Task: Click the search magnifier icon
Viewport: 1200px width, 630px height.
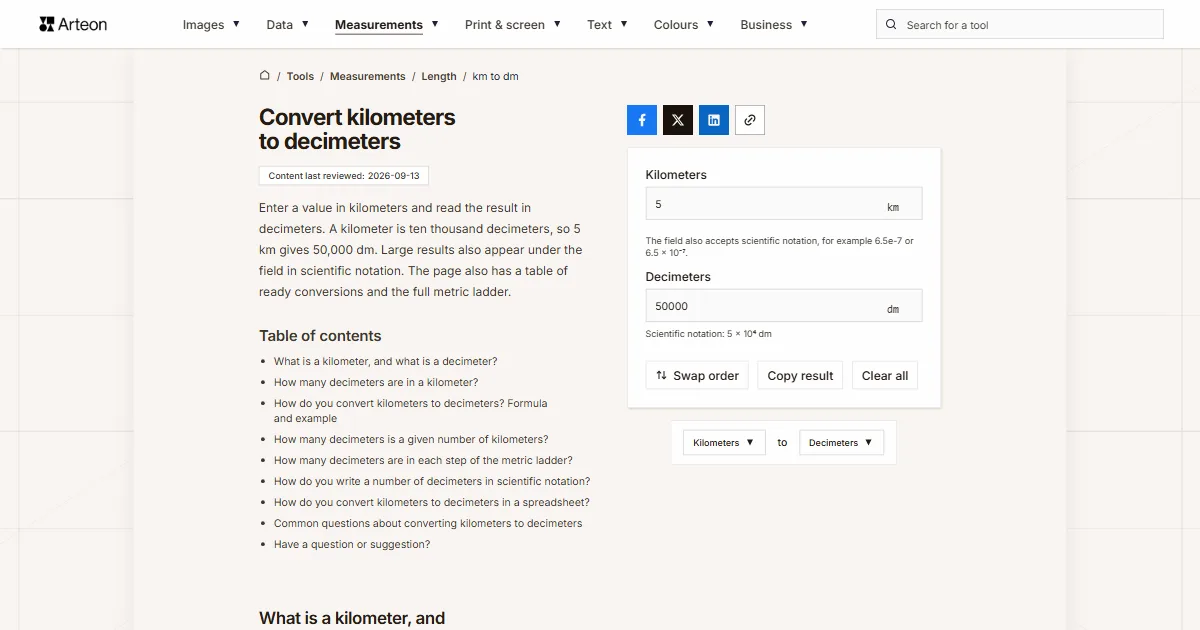Action: 892,25
